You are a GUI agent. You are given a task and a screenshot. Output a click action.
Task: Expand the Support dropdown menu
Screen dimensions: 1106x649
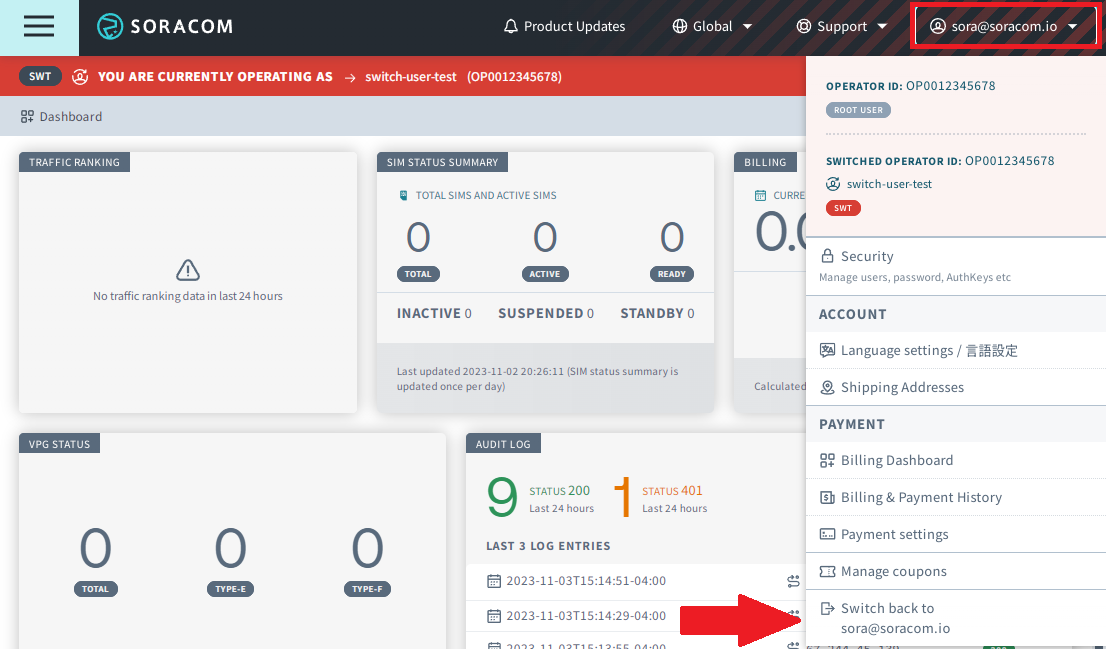tap(841, 27)
